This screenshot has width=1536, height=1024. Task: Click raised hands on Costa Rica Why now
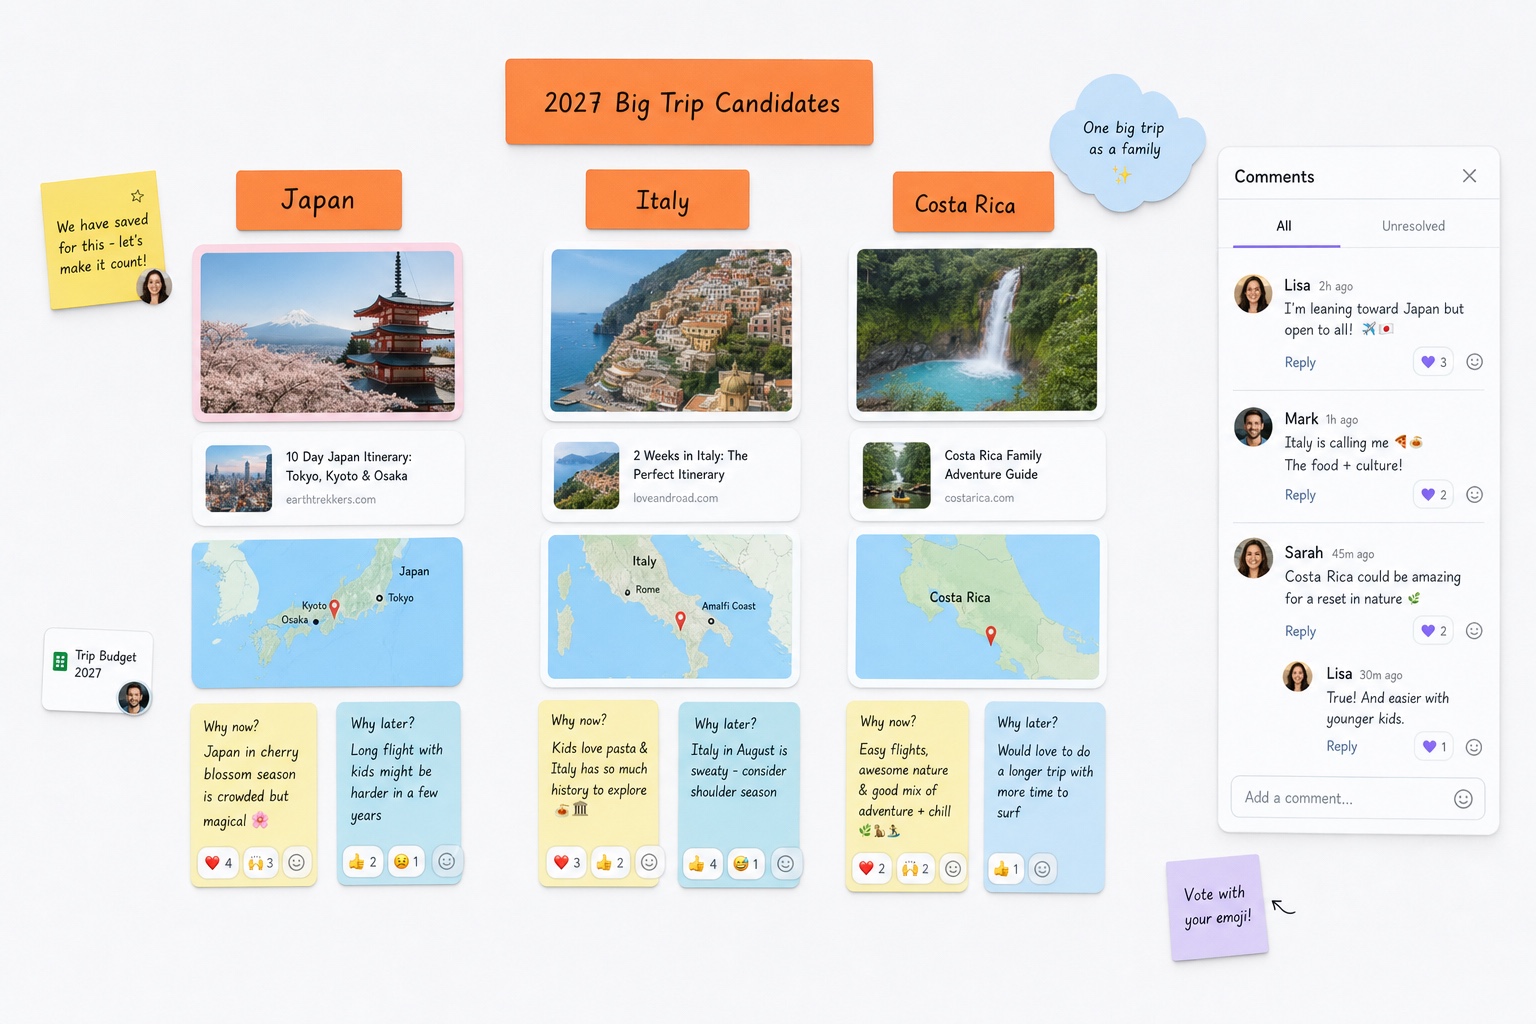[915, 868]
